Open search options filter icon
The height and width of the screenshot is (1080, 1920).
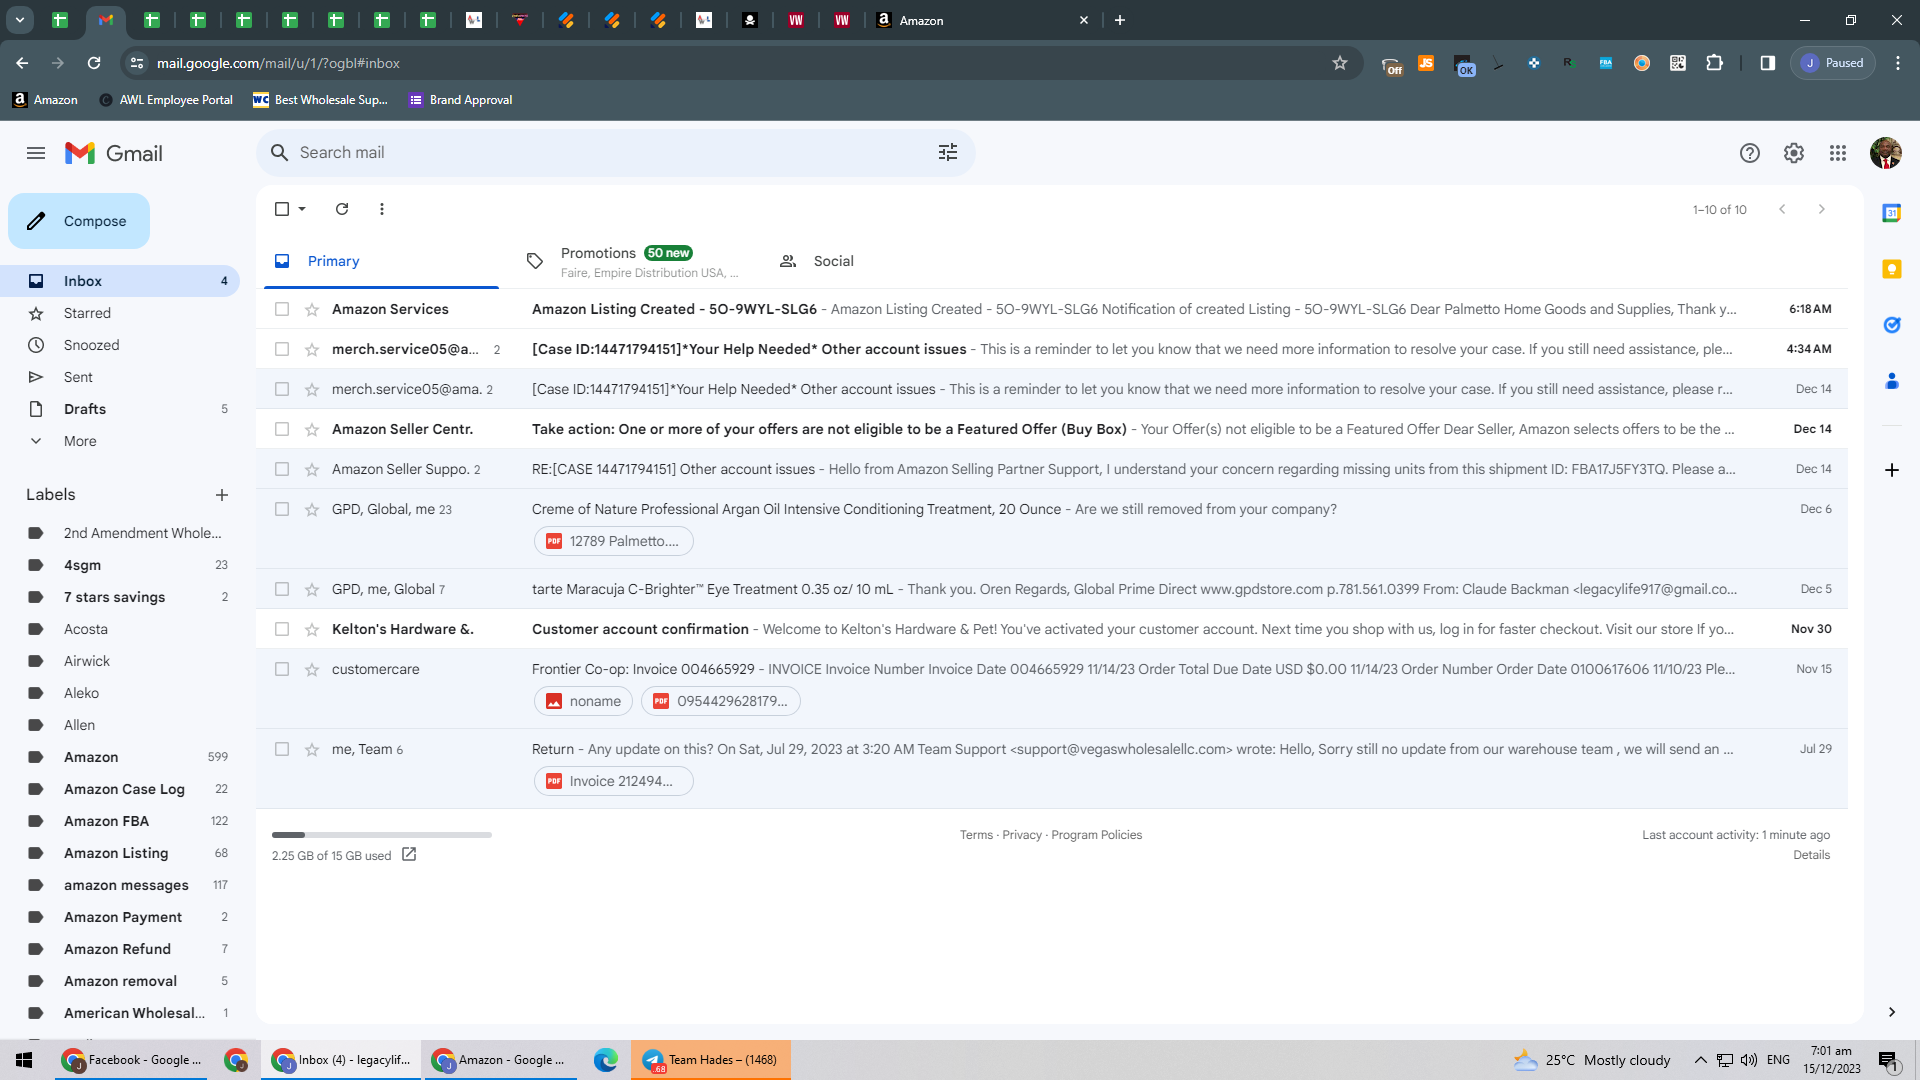pyautogui.click(x=948, y=152)
